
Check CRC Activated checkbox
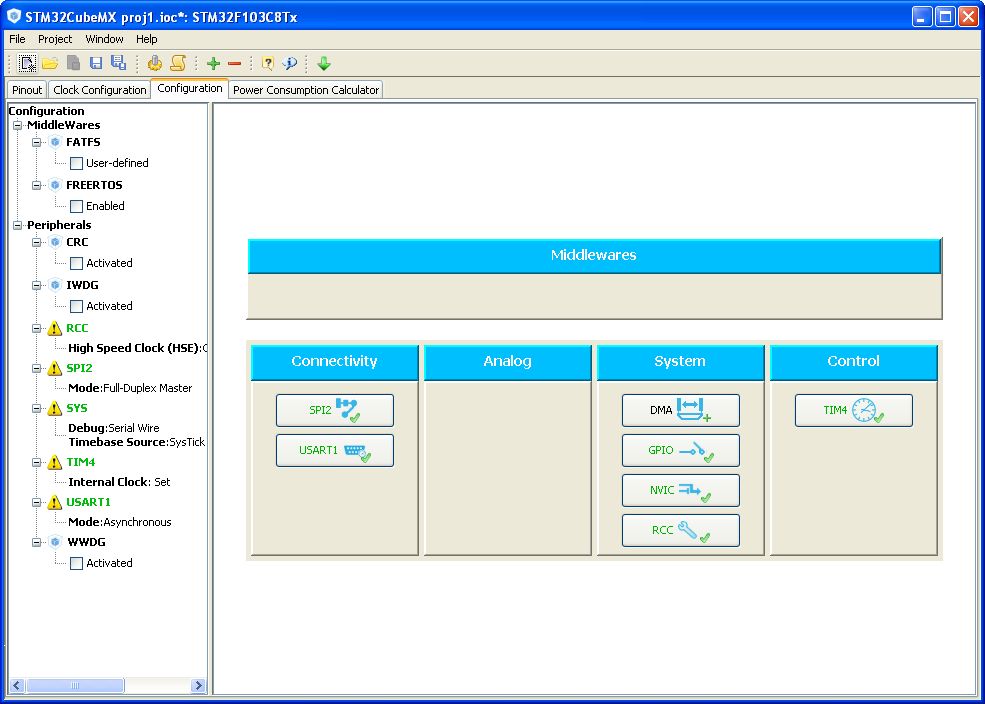coord(77,263)
